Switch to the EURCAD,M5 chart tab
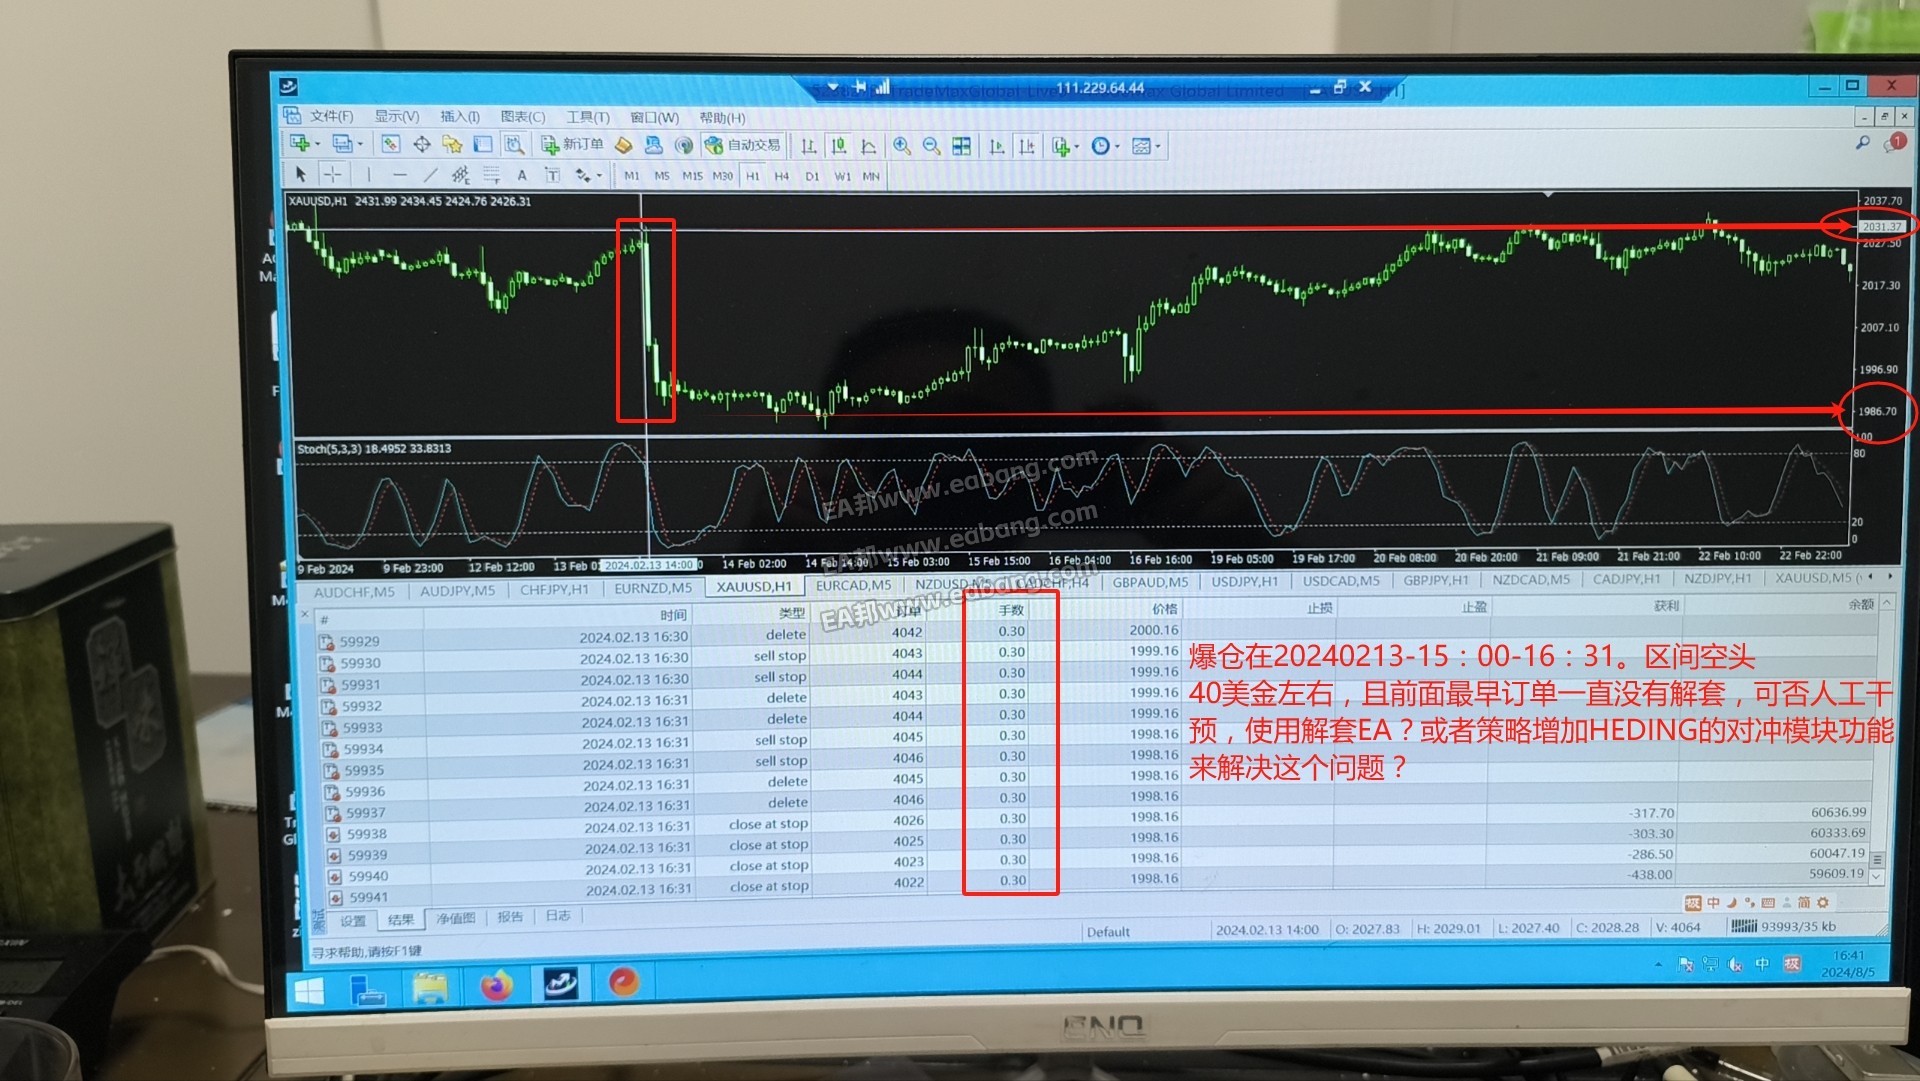 [852, 585]
